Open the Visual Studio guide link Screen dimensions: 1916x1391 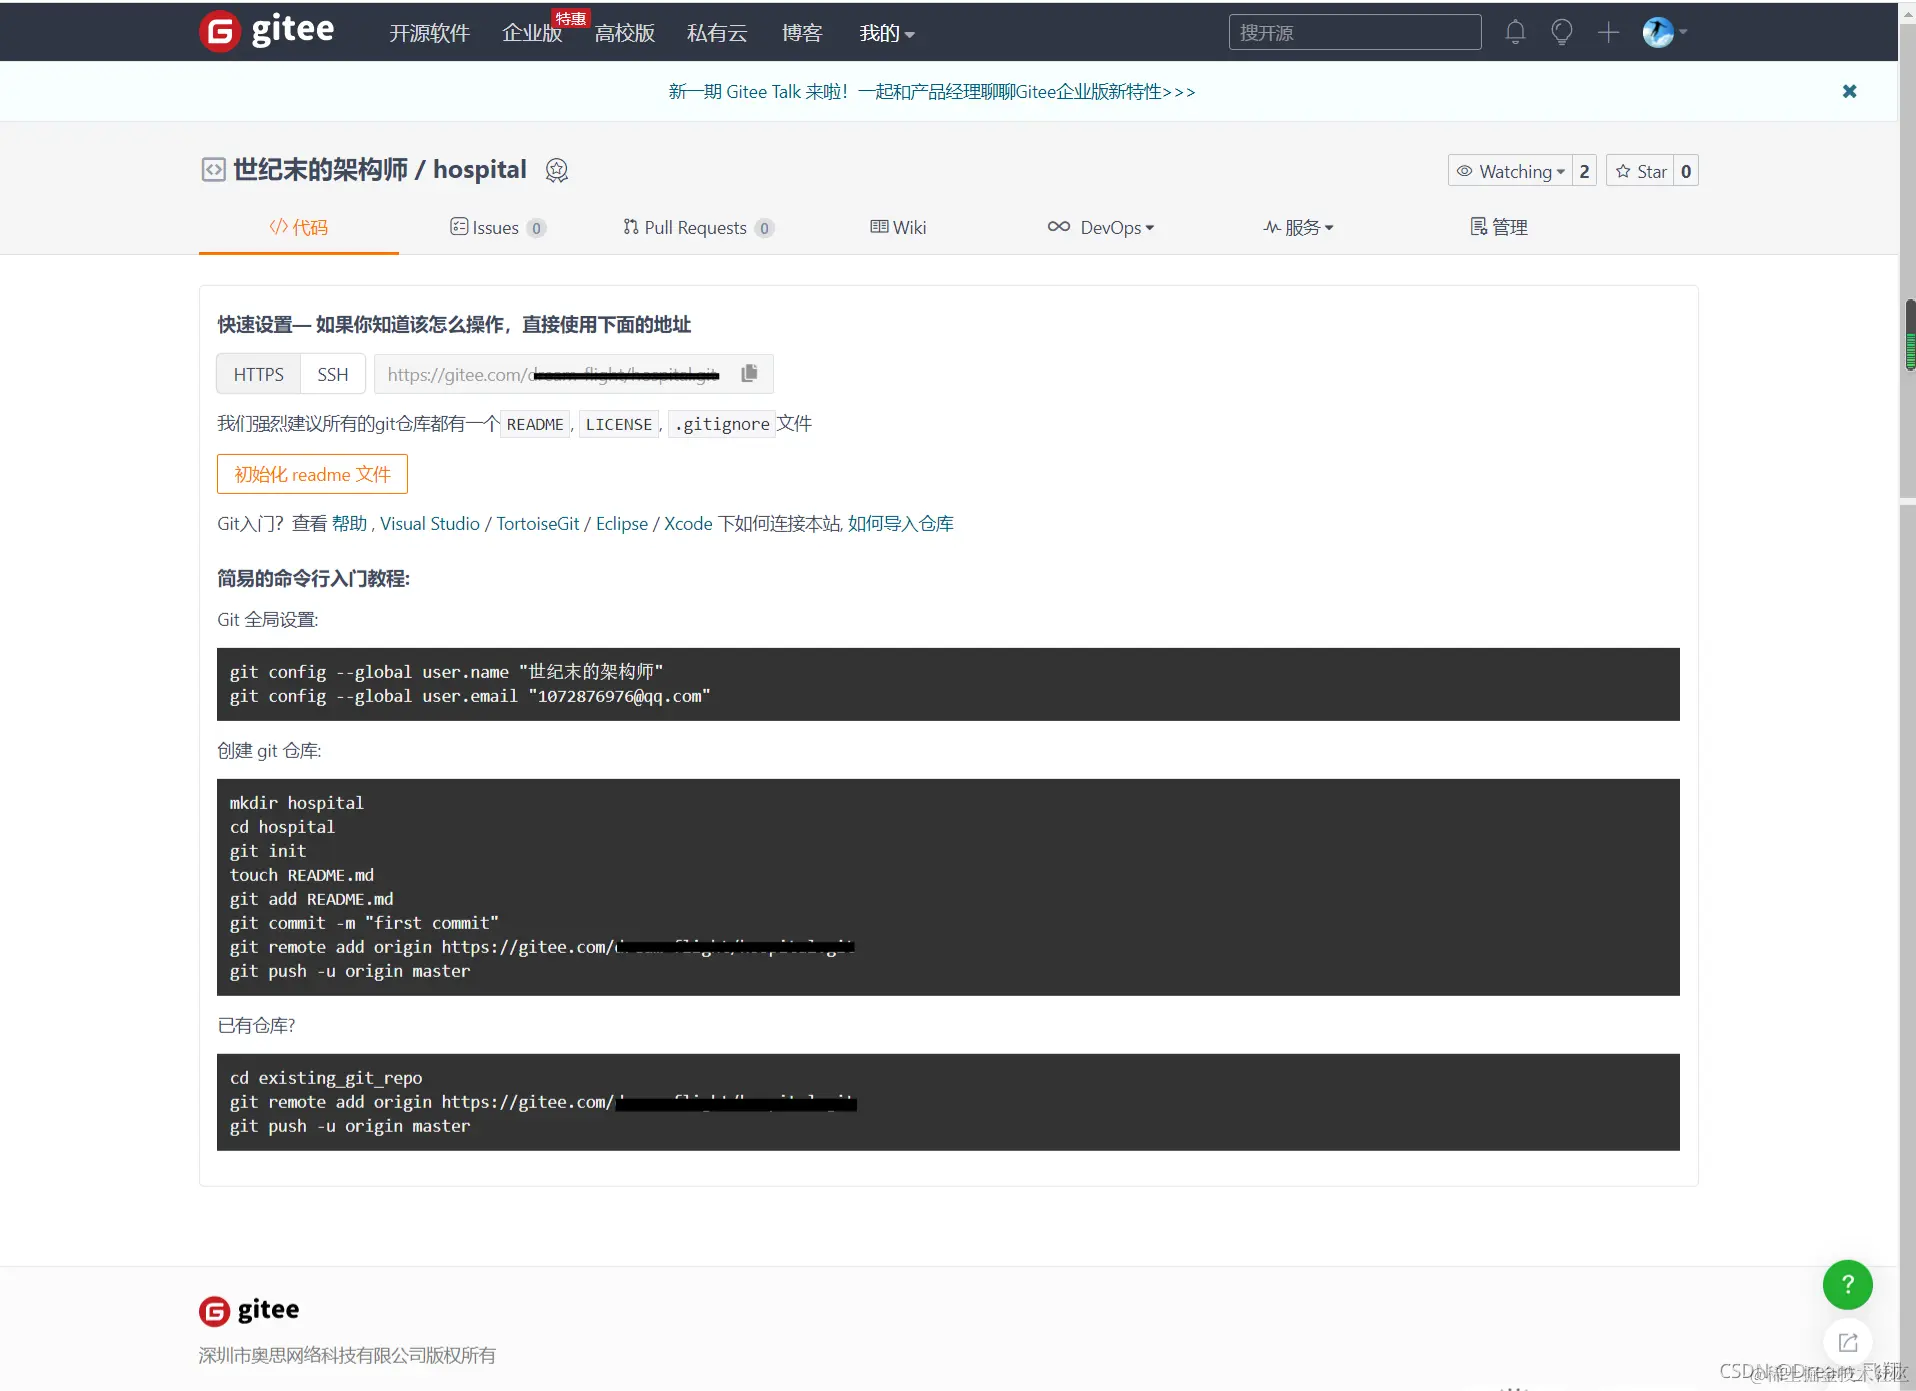point(430,523)
